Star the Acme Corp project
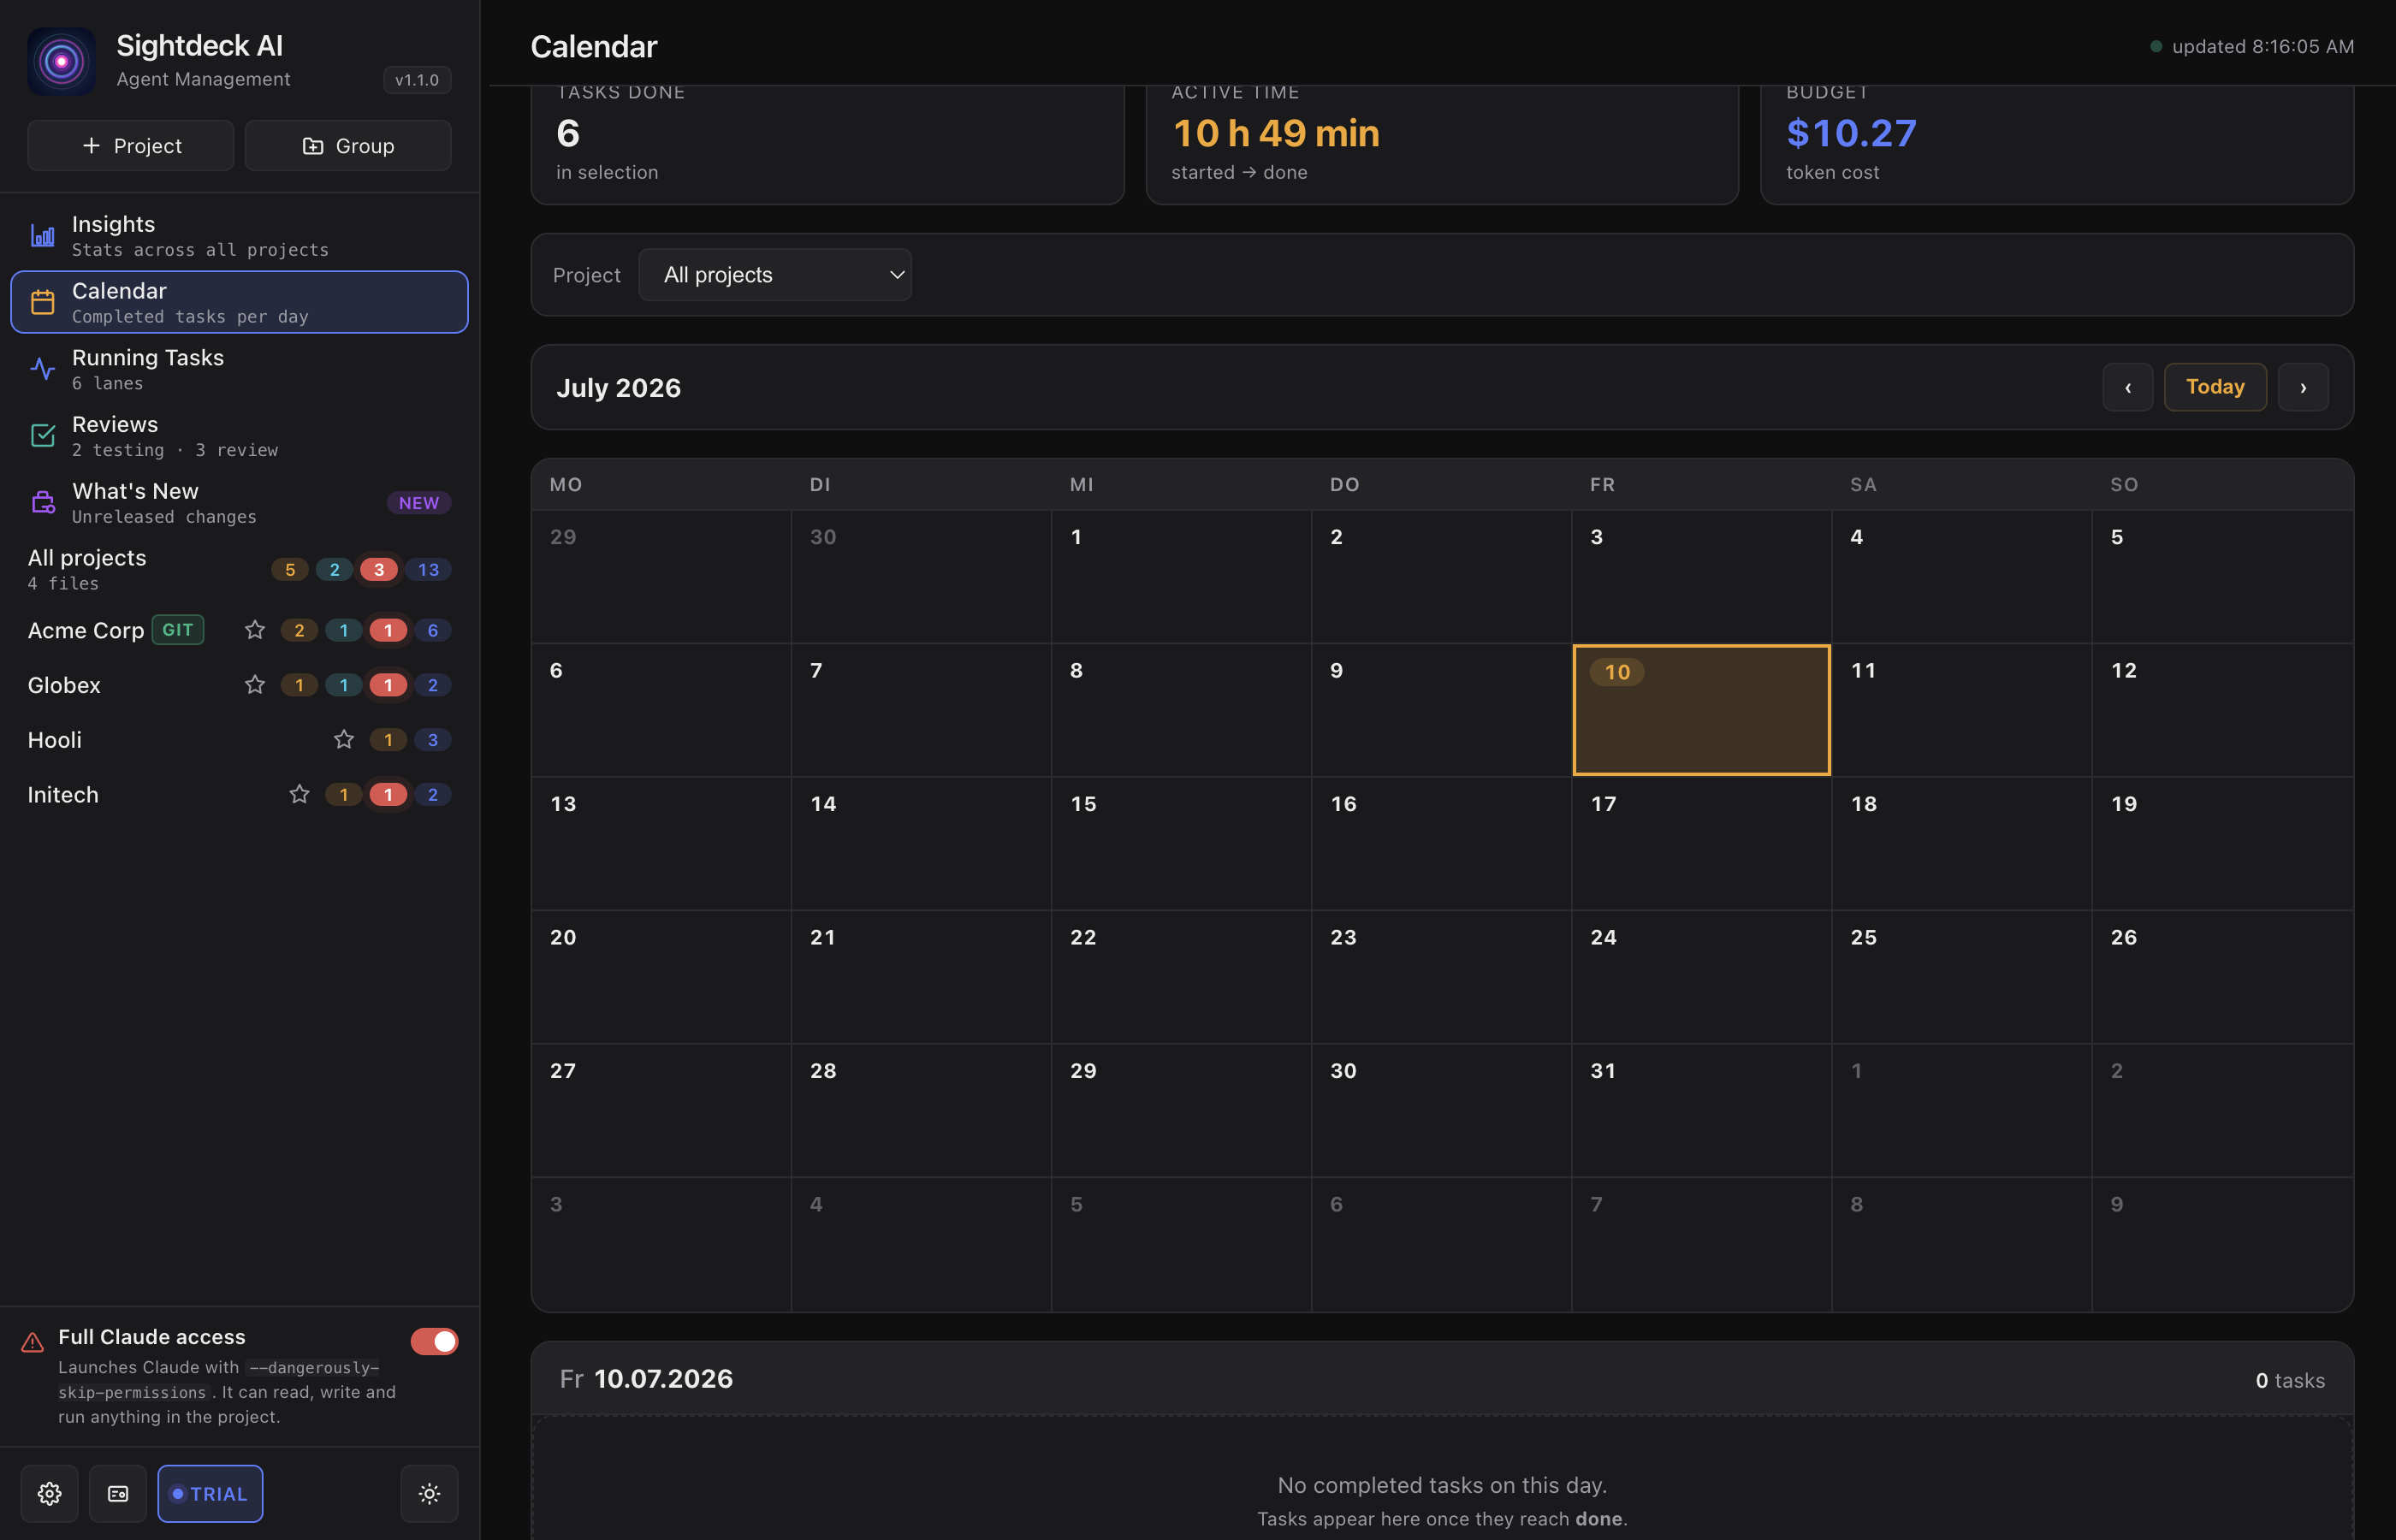 [x=255, y=630]
